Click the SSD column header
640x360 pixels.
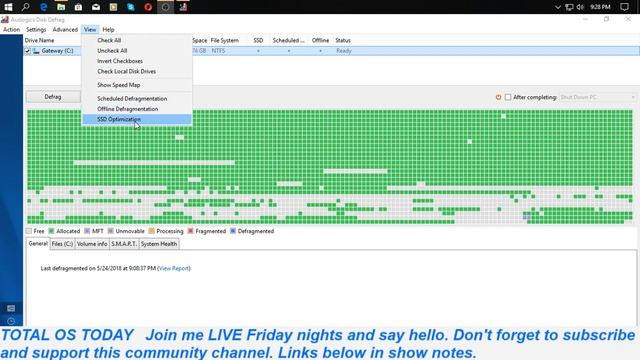[258, 40]
